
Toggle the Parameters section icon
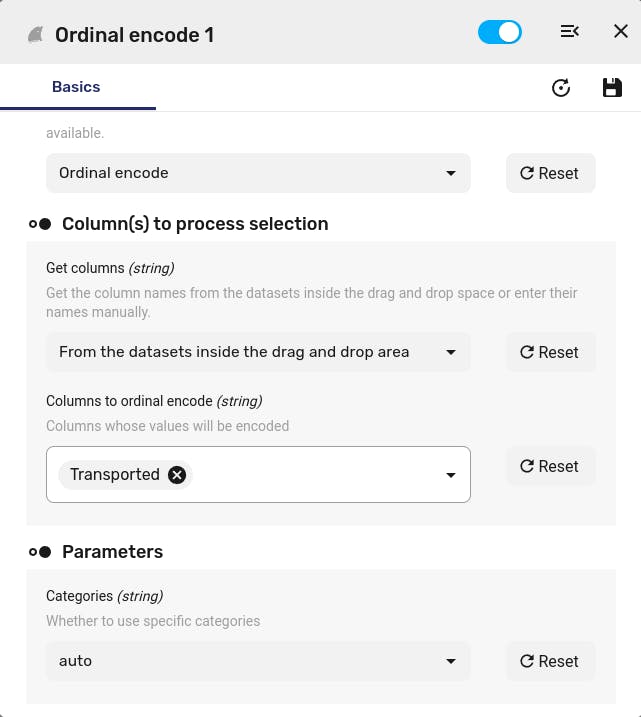click(x=40, y=552)
